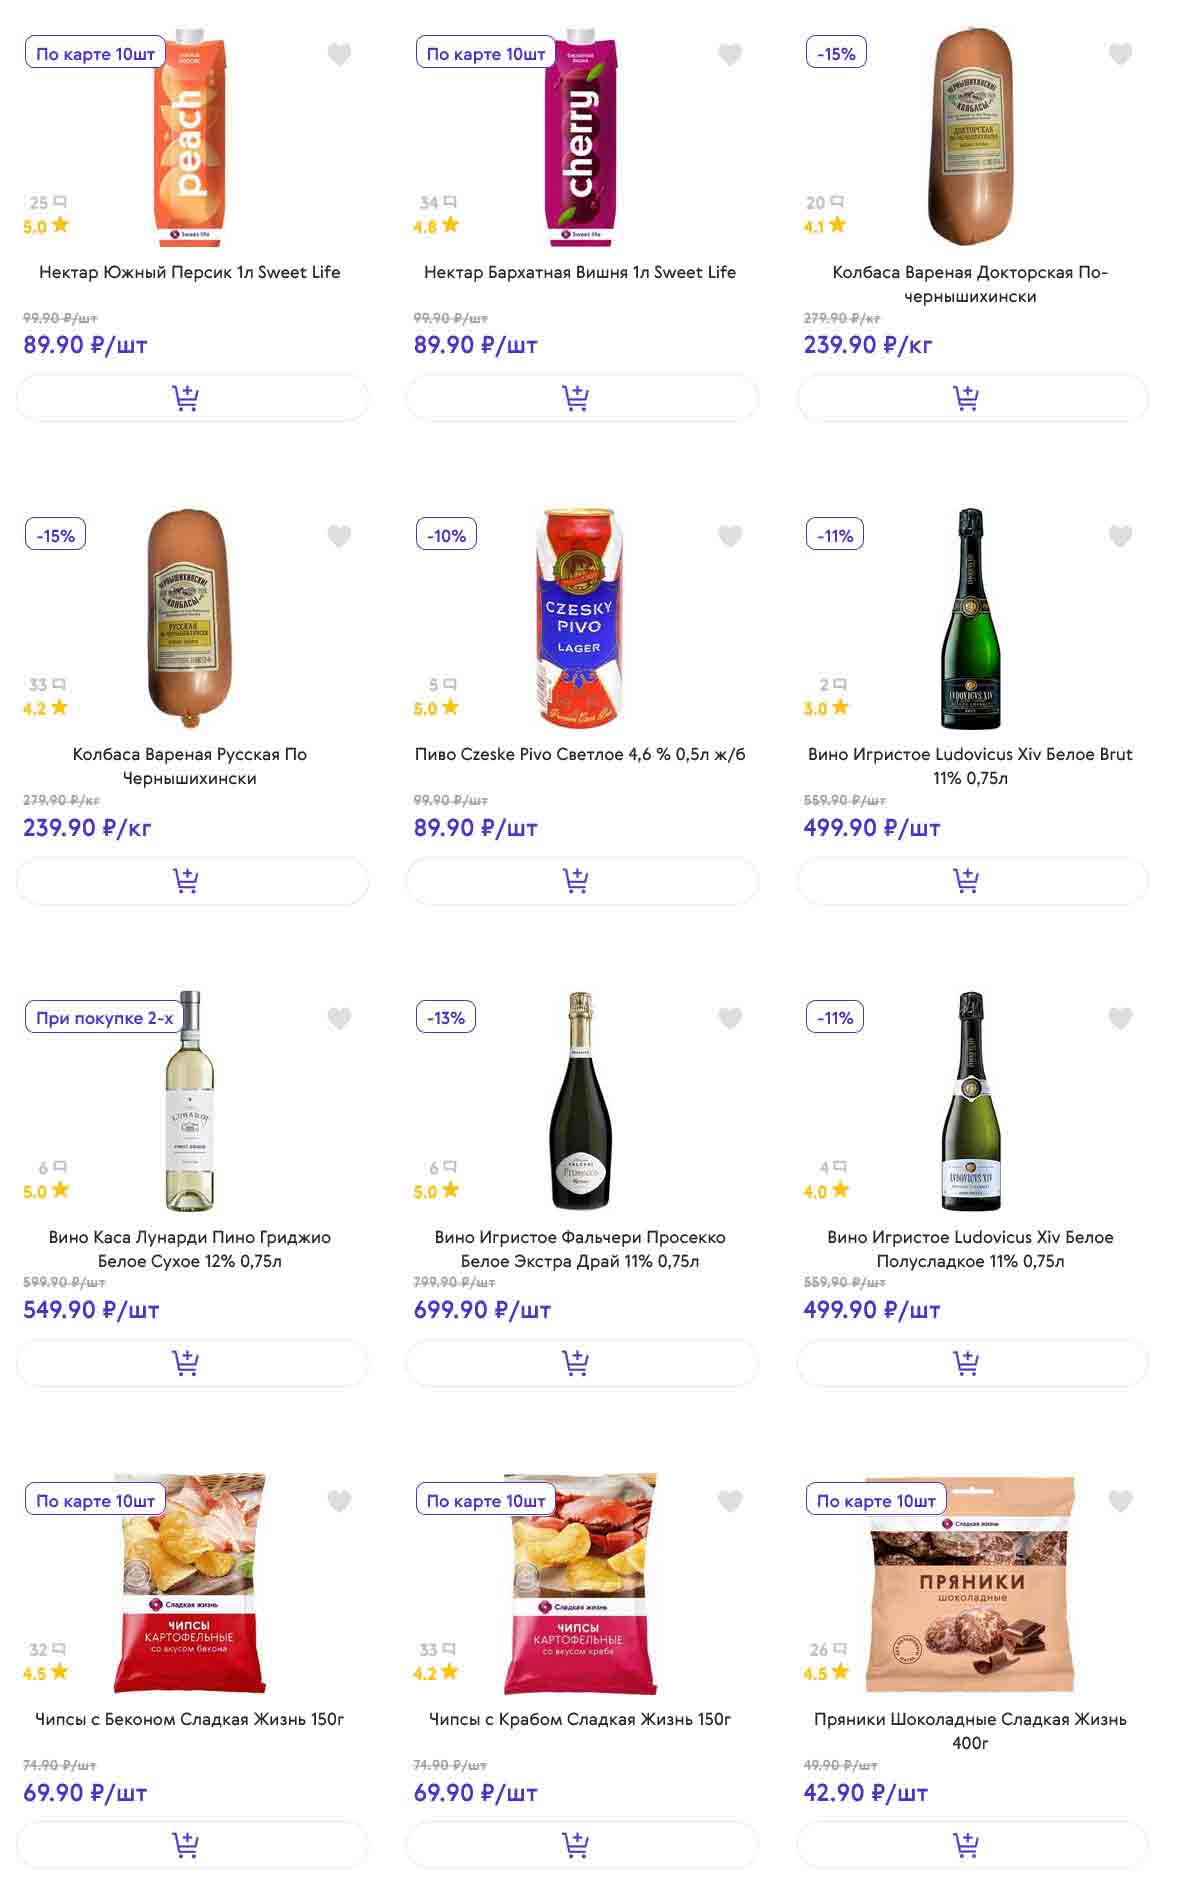The image size is (1200, 1900).
Task: Click the -13% discount badge on Prosecco
Action: tap(446, 1018)
